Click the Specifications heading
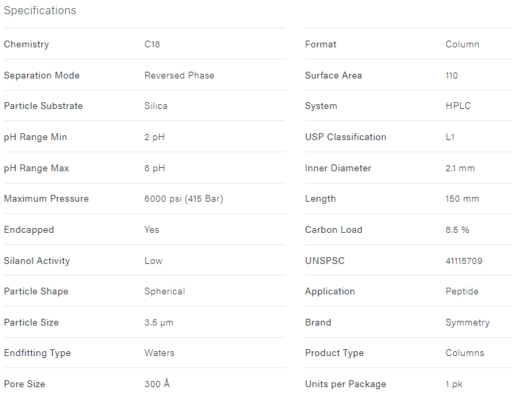The image size is (512, 400). [40, 10]
